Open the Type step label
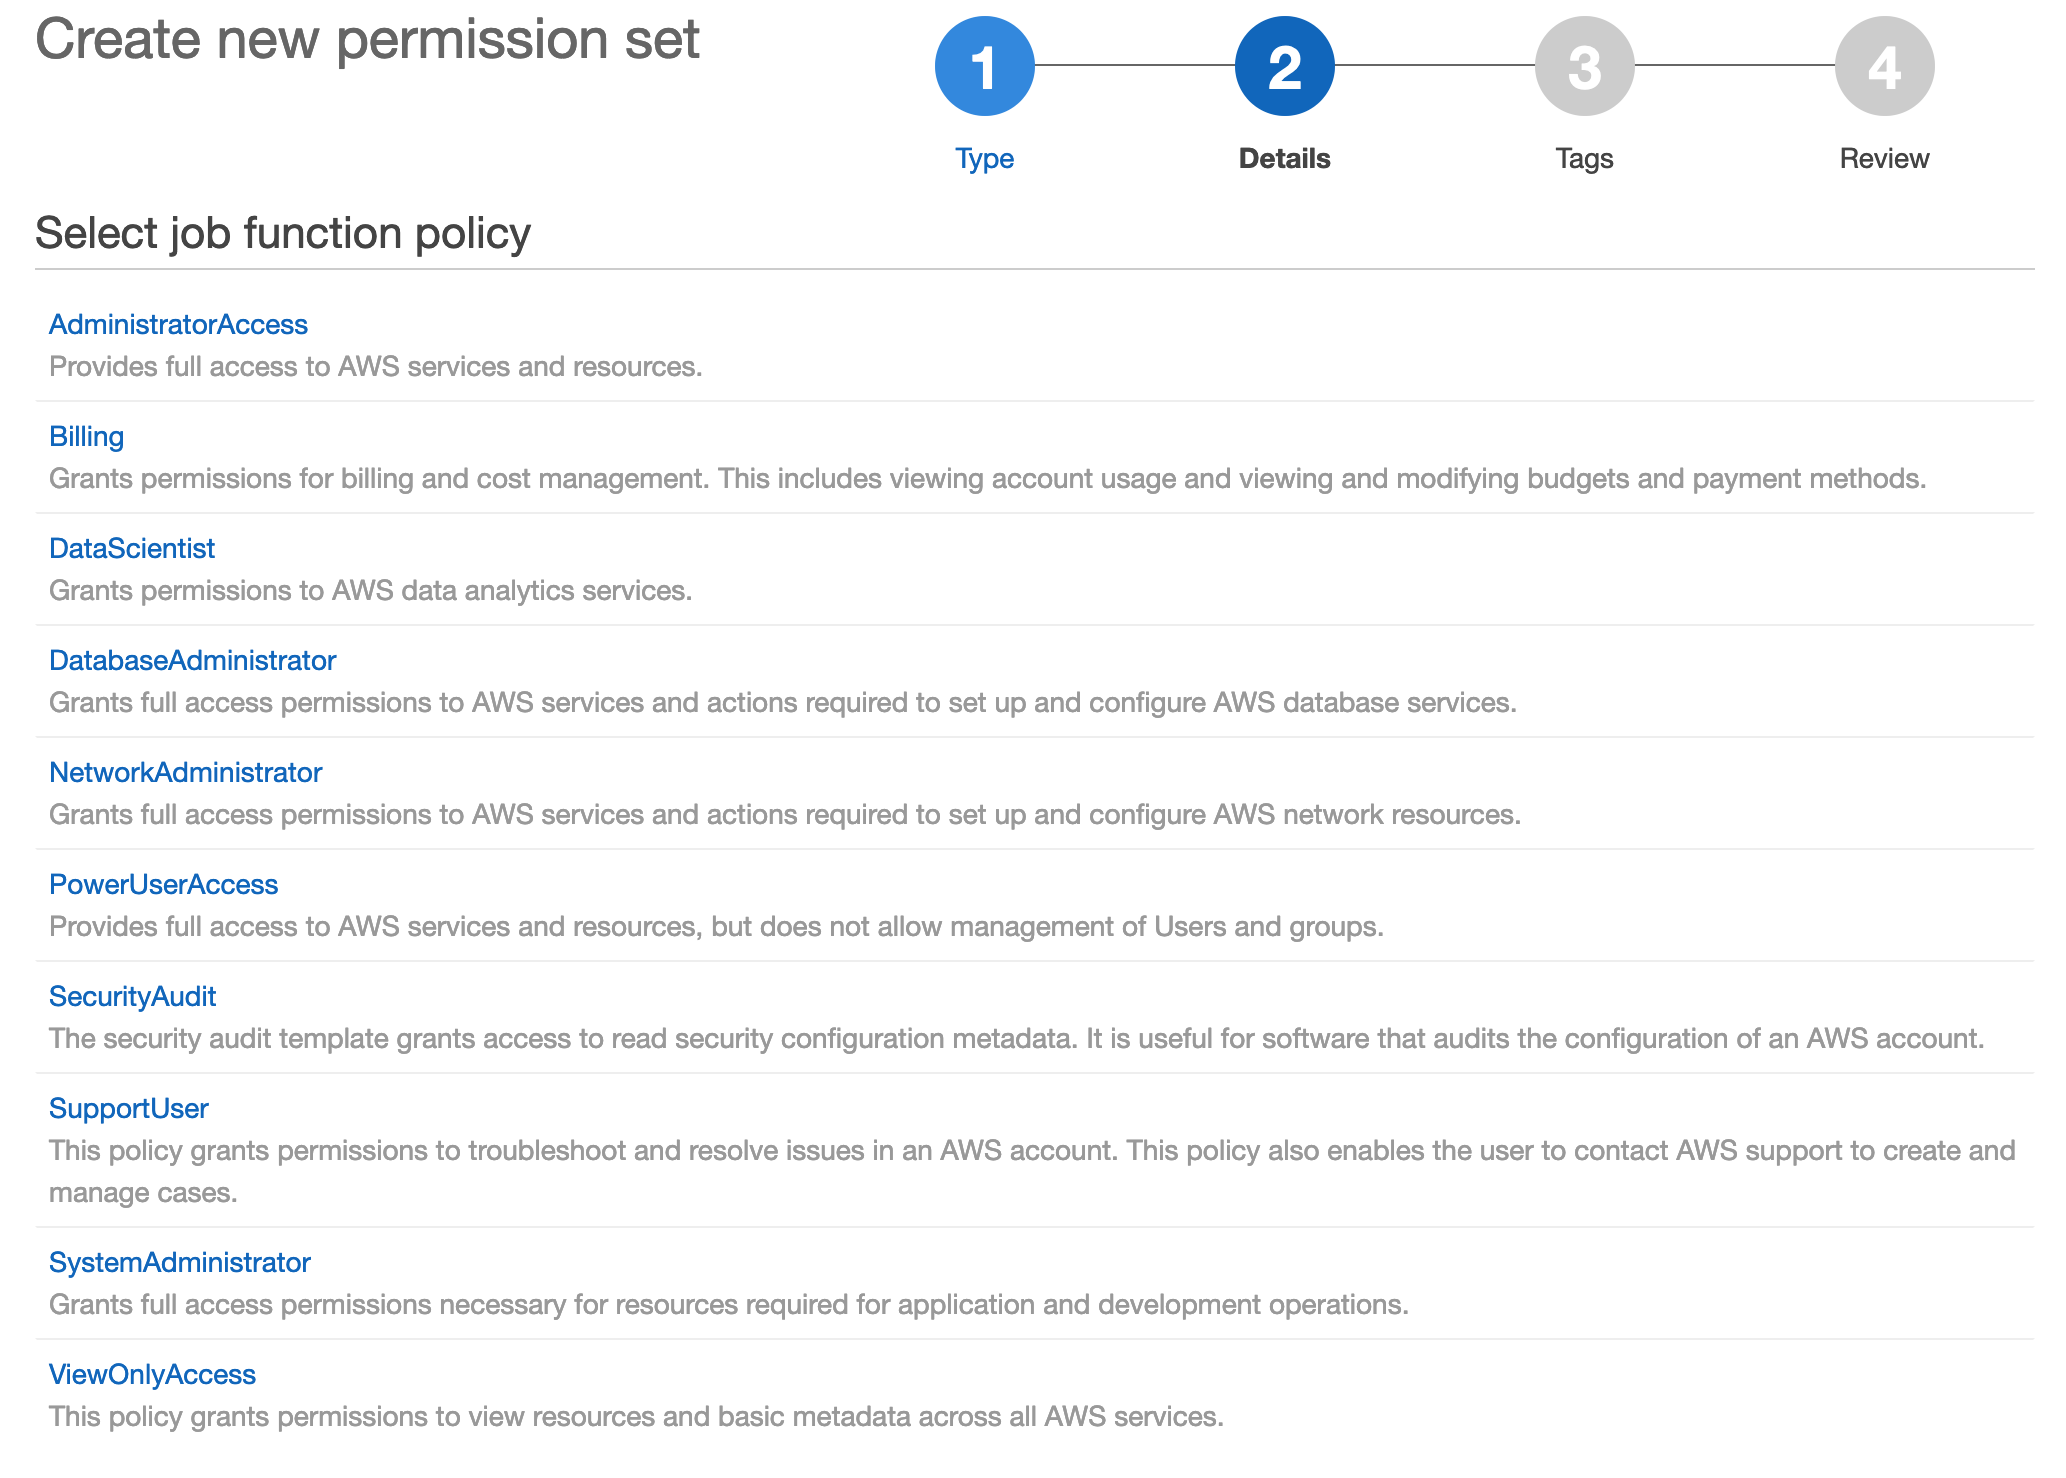This screenshot has height=1478, width=2066. tap(984, 158)
